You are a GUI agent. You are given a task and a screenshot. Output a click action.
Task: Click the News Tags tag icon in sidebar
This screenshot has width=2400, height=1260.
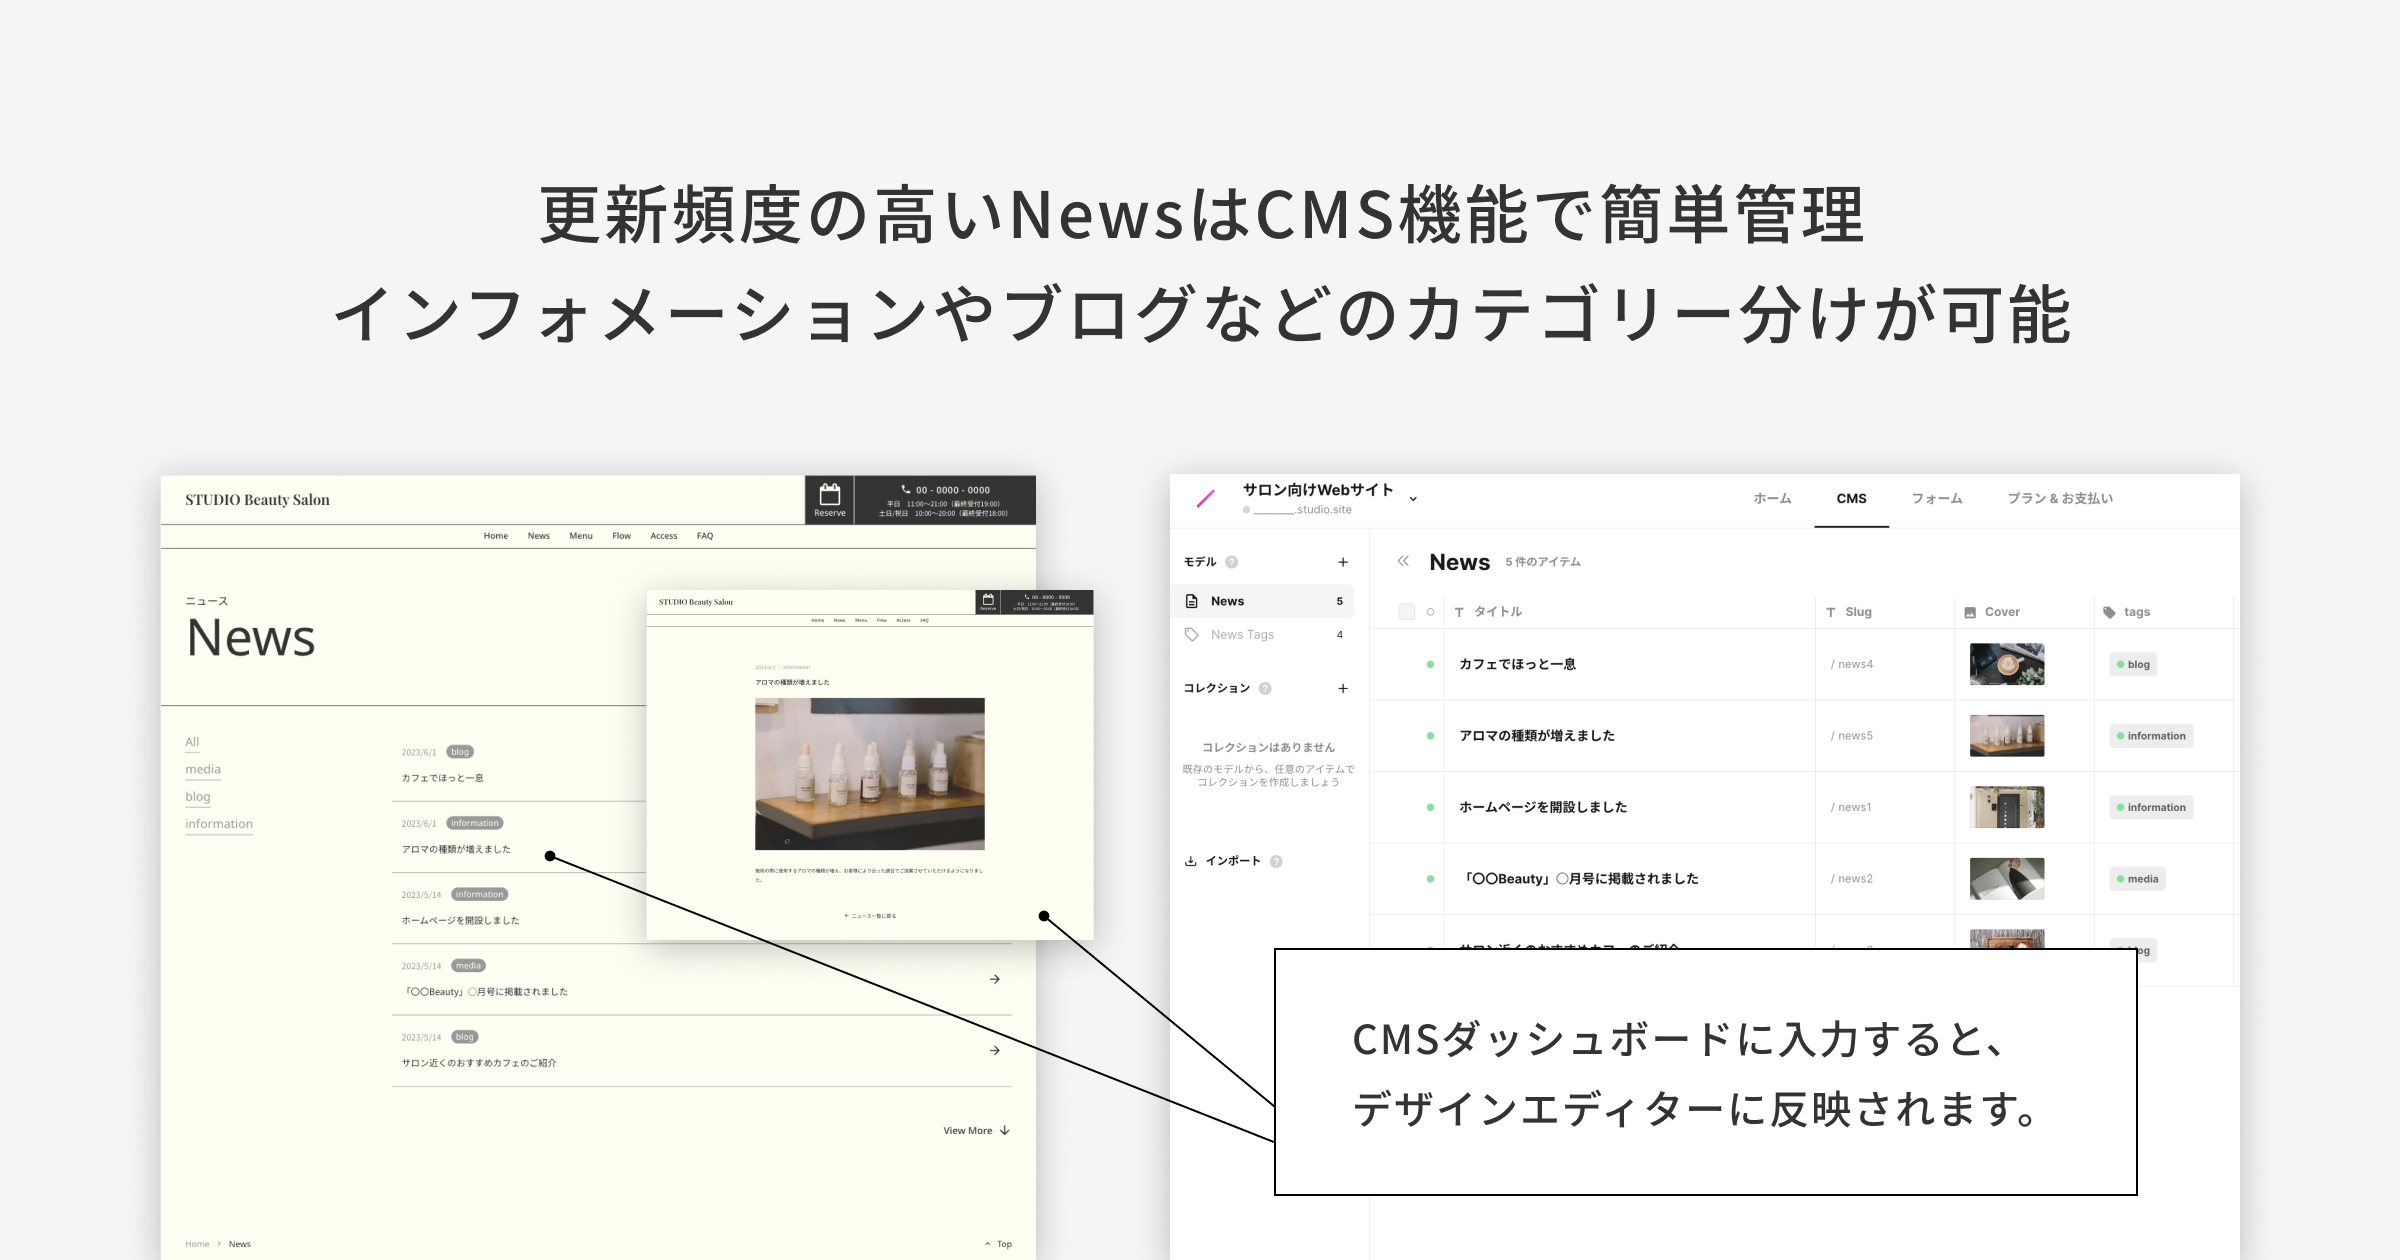click(x=1192, y=634)
